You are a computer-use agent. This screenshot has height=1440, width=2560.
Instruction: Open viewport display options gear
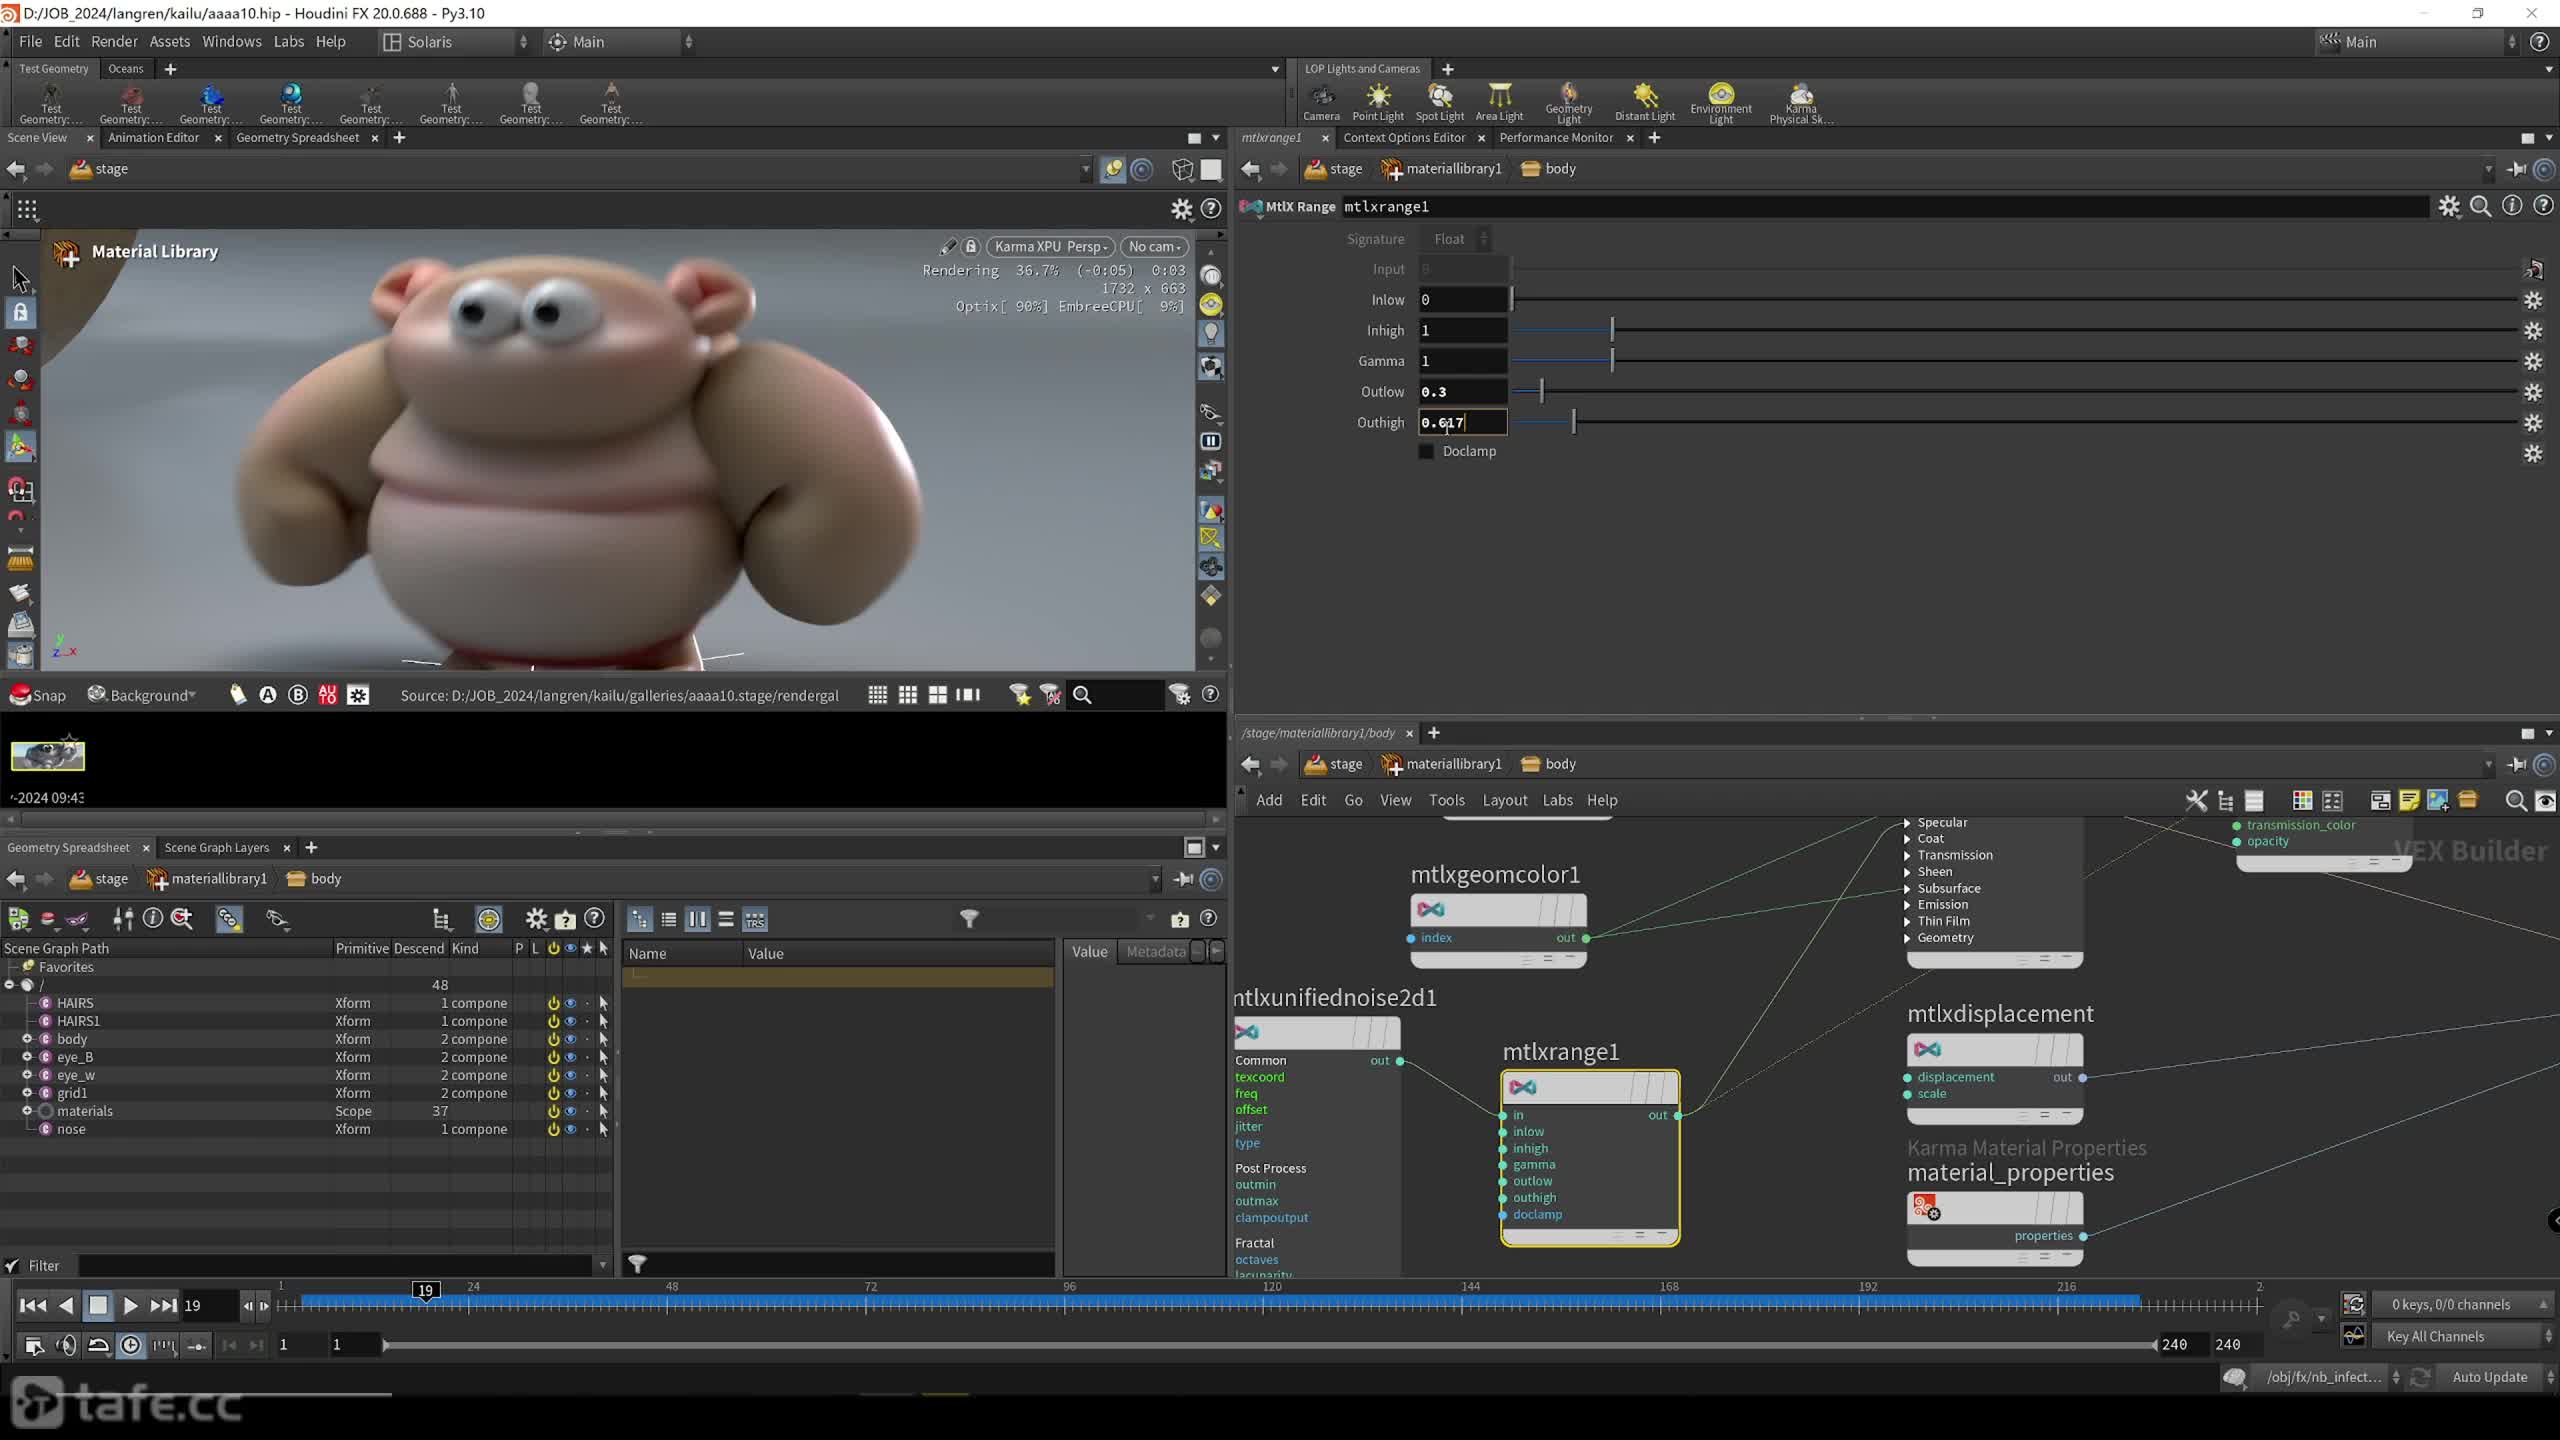1181,209
